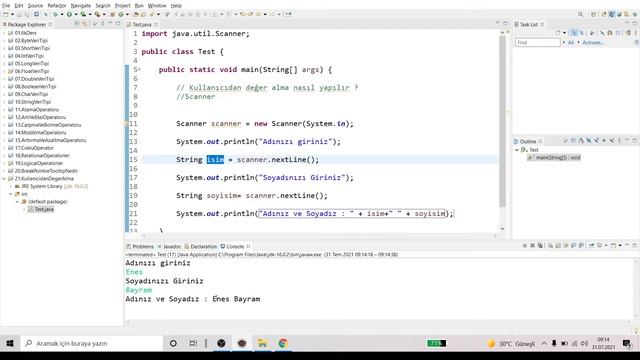Open the dropdown arrow next to Debug icon
Screen dimensions: 640x360
click(62, 14)
